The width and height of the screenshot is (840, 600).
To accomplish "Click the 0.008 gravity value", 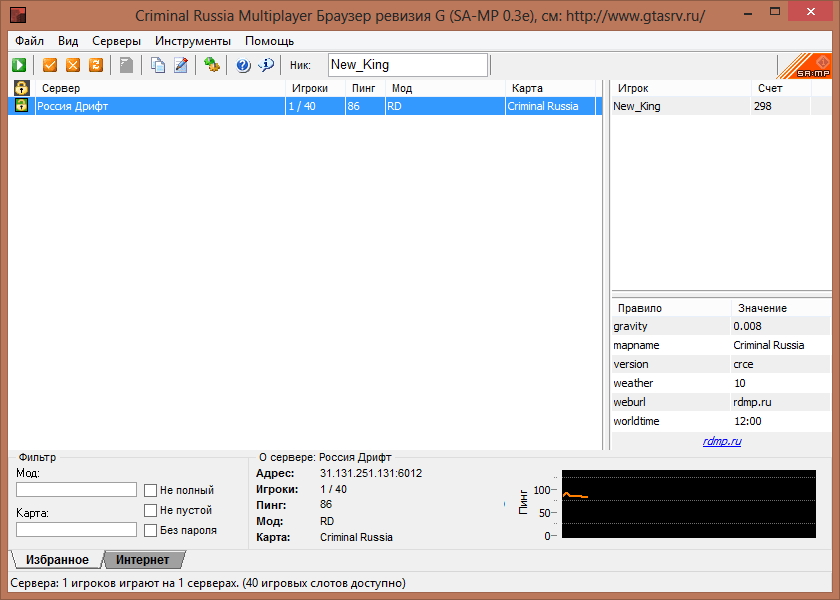I will pyautogui.click(x=747, y=326).
